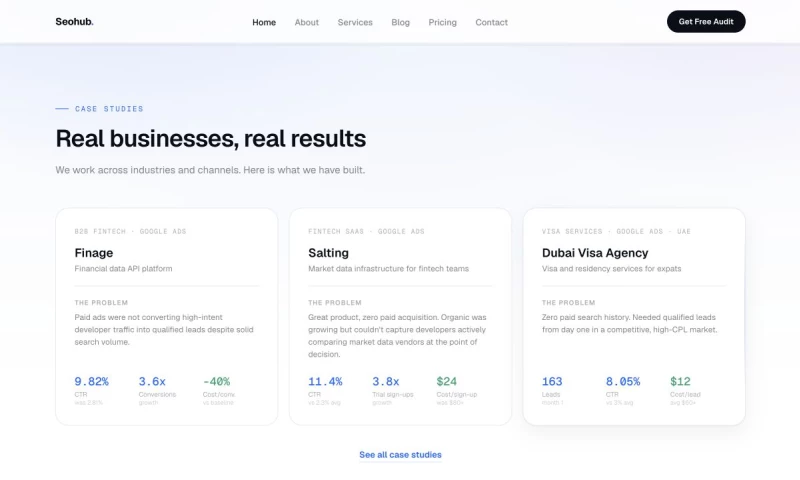
Task: Open the Finage case study title
Action: [x=94, y=253]
